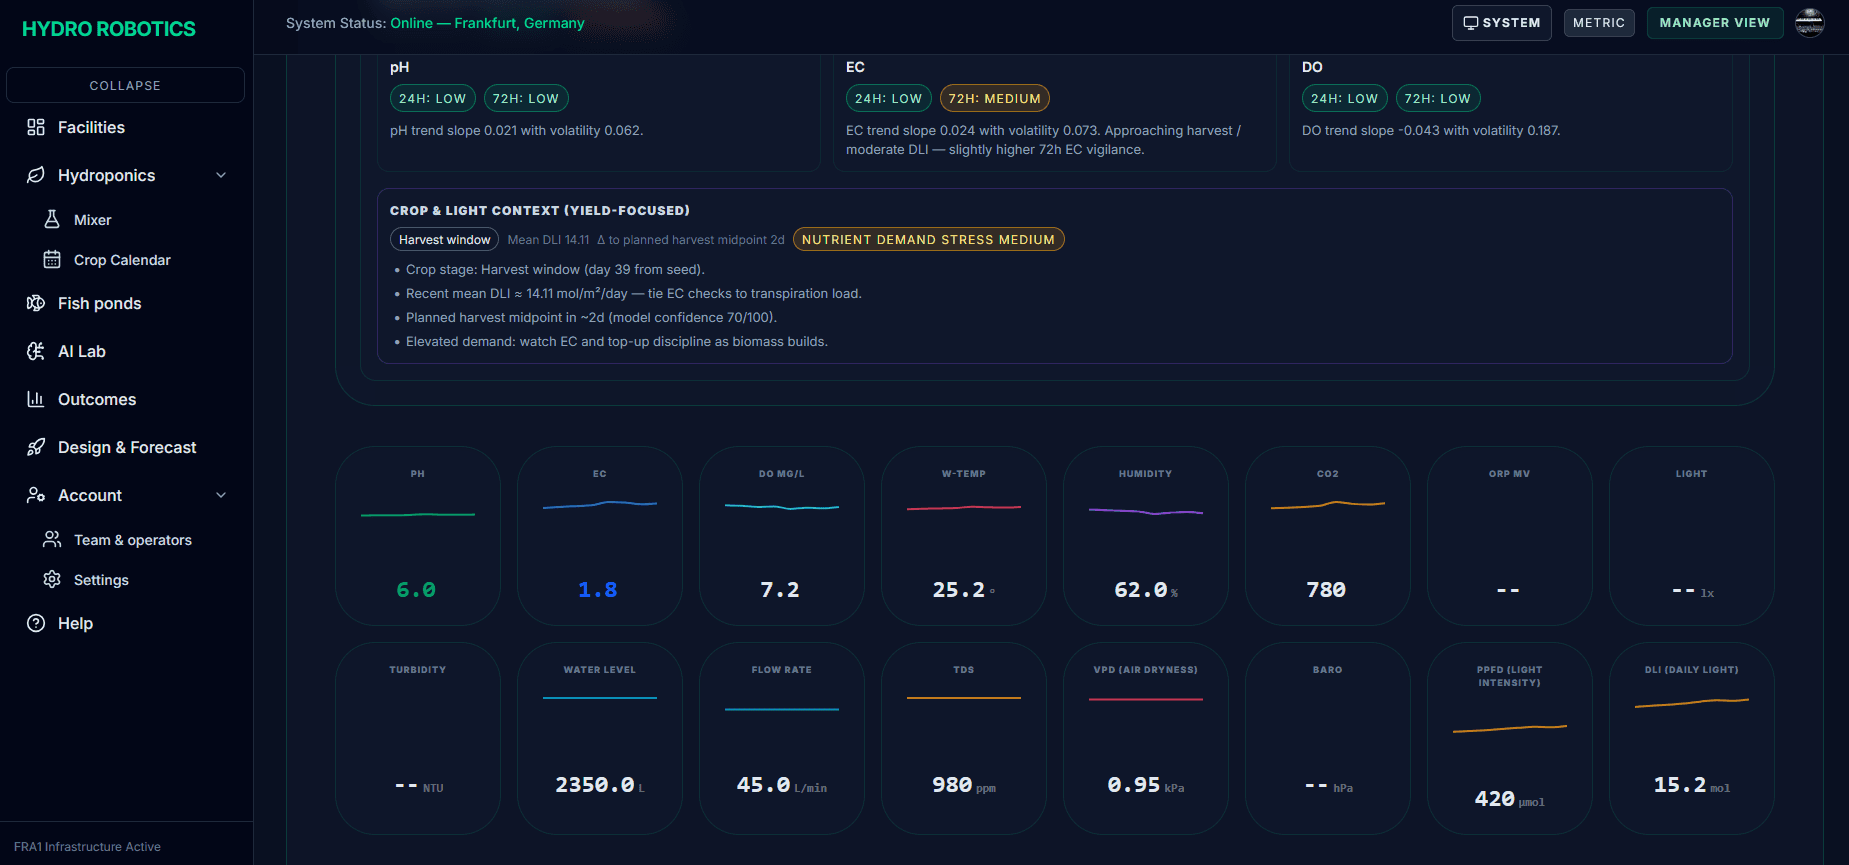
Task: Open the VPD (AIR DRYNESS) card
Action: 1145,738
